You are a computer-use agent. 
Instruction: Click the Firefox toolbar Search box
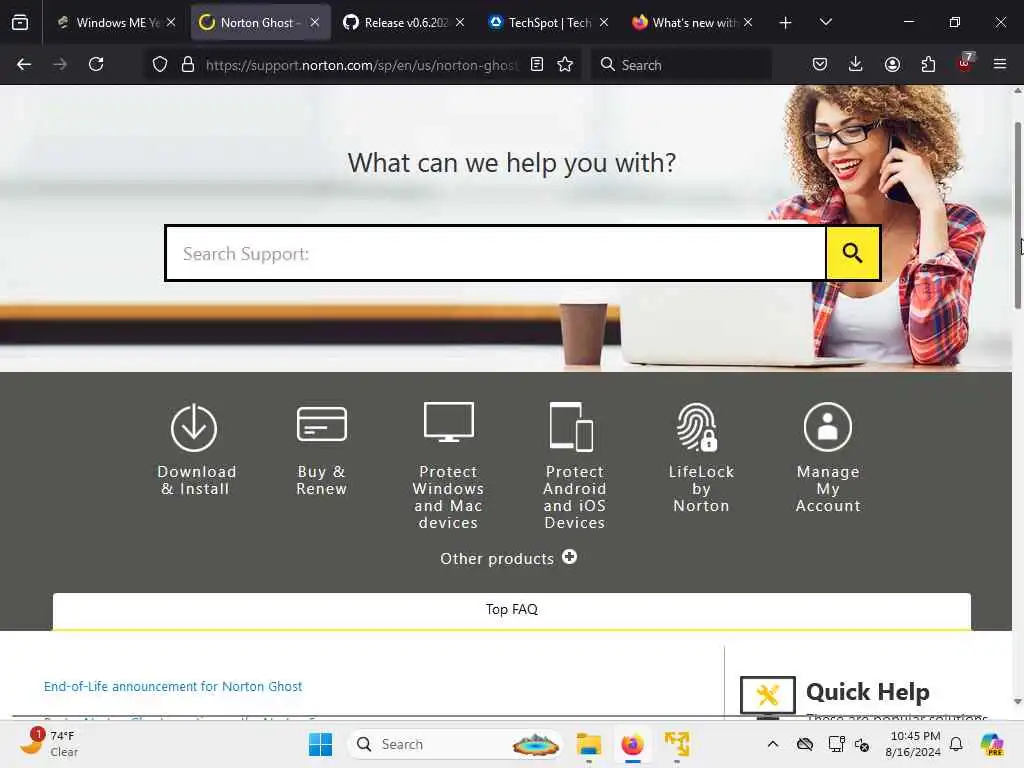pyautogui.click(x=681, y=65)
